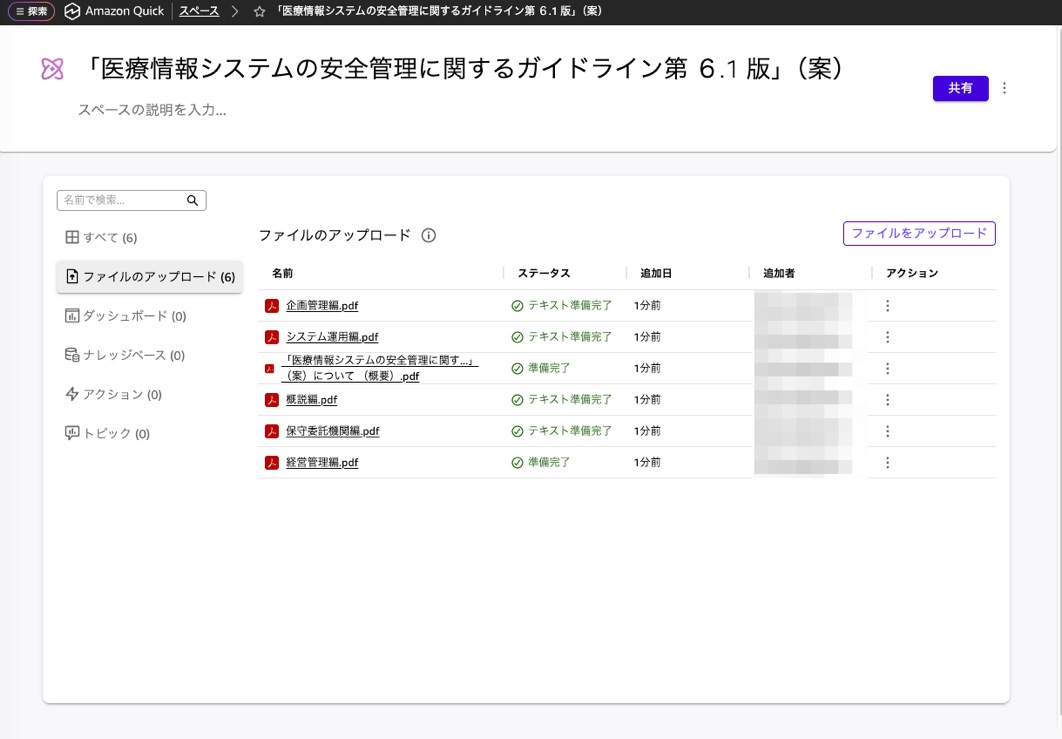Open the システム運用編.pdf file link
1062x739 pixels.
331,337
